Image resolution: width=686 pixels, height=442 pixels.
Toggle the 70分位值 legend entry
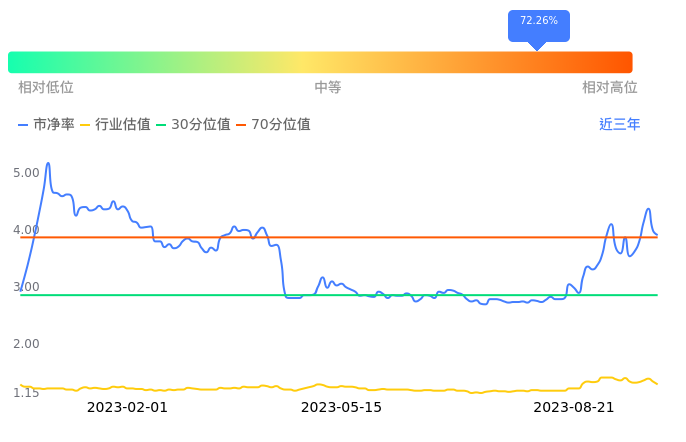[x=273, y=125]
